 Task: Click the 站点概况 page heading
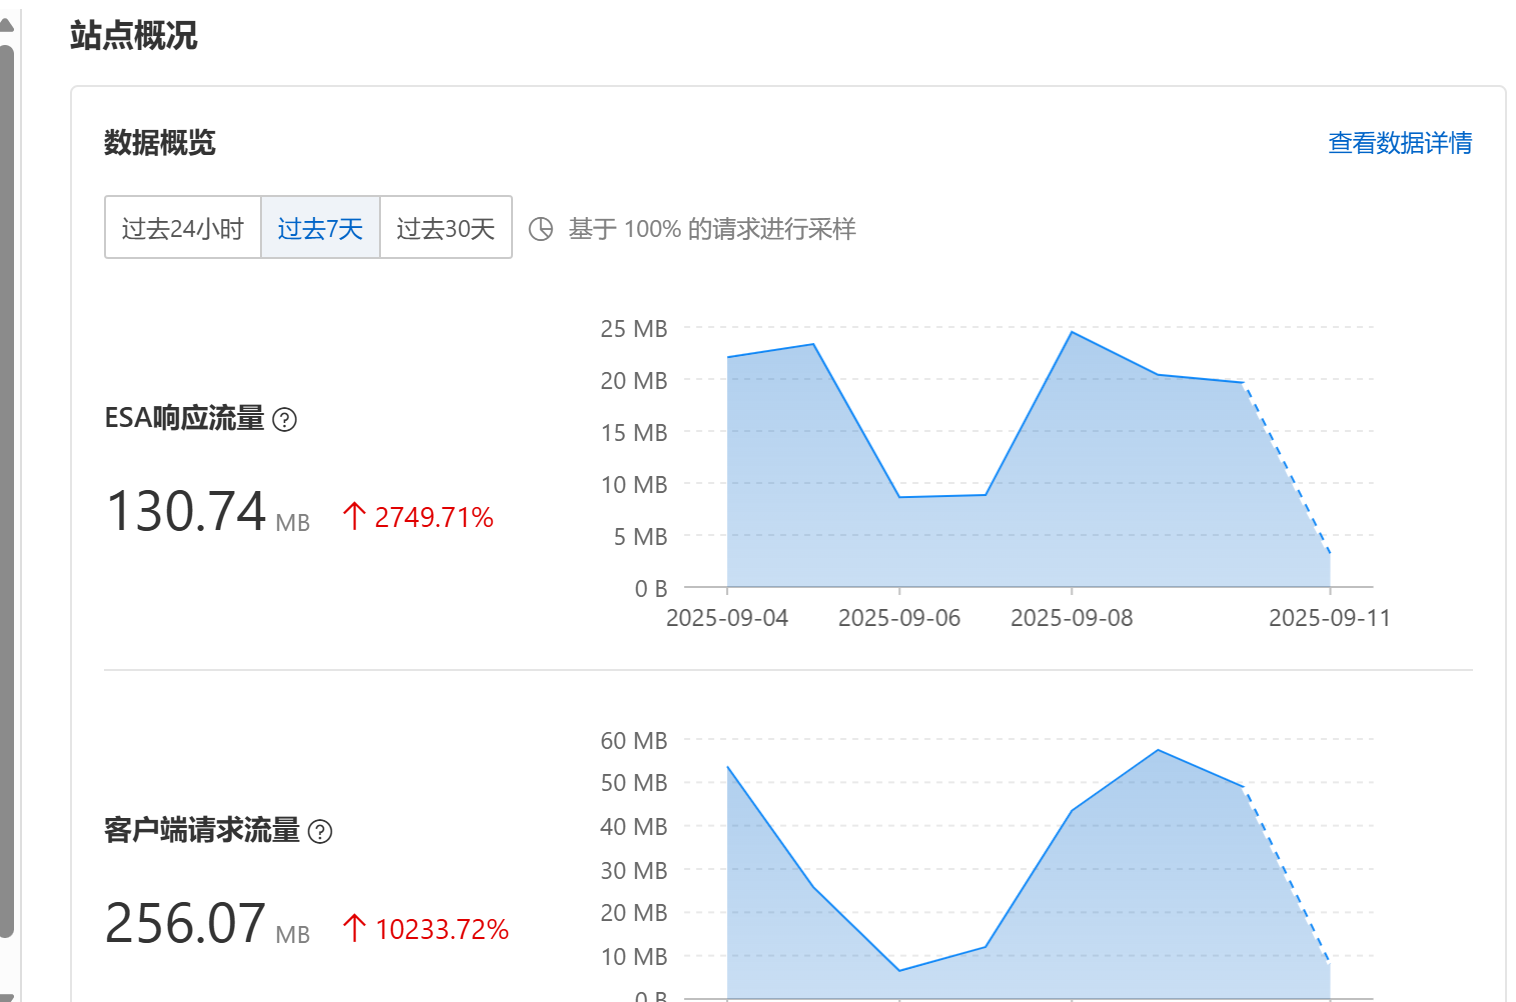coord(134,35)
